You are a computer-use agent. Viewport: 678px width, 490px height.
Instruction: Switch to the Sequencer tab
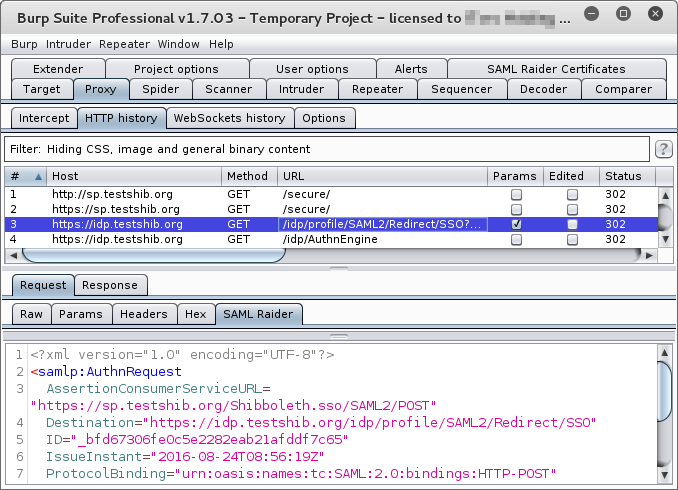tap(461, 89)
